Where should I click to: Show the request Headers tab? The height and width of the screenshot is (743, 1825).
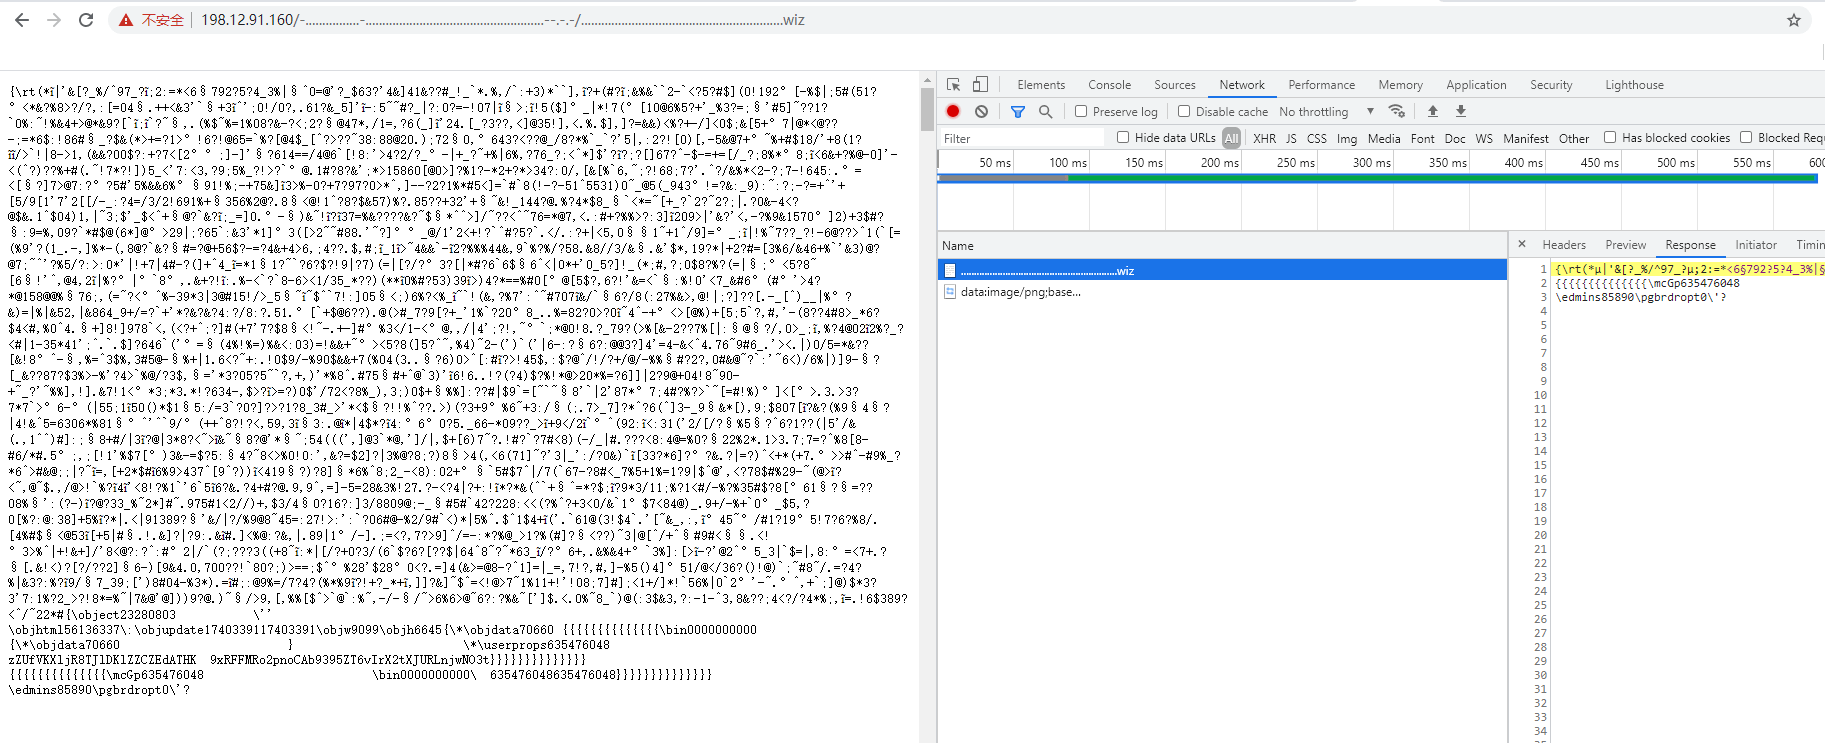[1564, 245]
